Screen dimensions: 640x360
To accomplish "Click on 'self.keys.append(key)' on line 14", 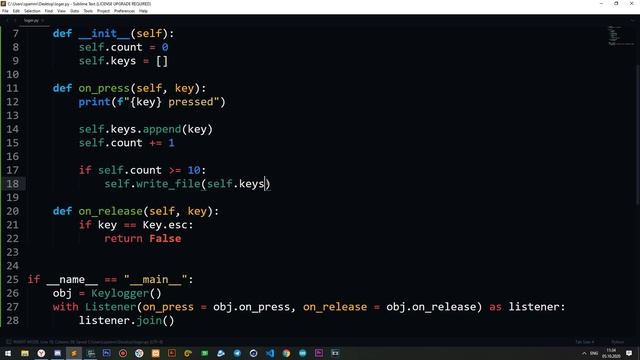I will (146, 129).
